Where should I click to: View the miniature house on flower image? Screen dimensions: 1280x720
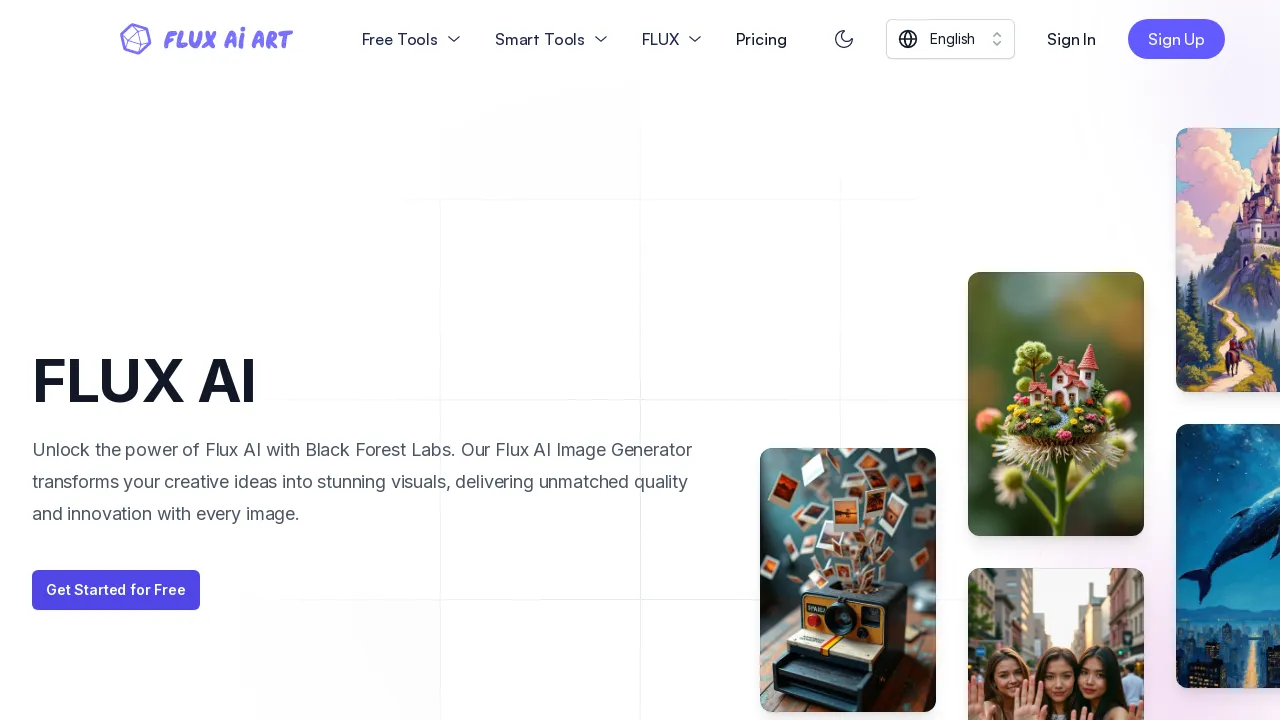(x=1056, y=404)
